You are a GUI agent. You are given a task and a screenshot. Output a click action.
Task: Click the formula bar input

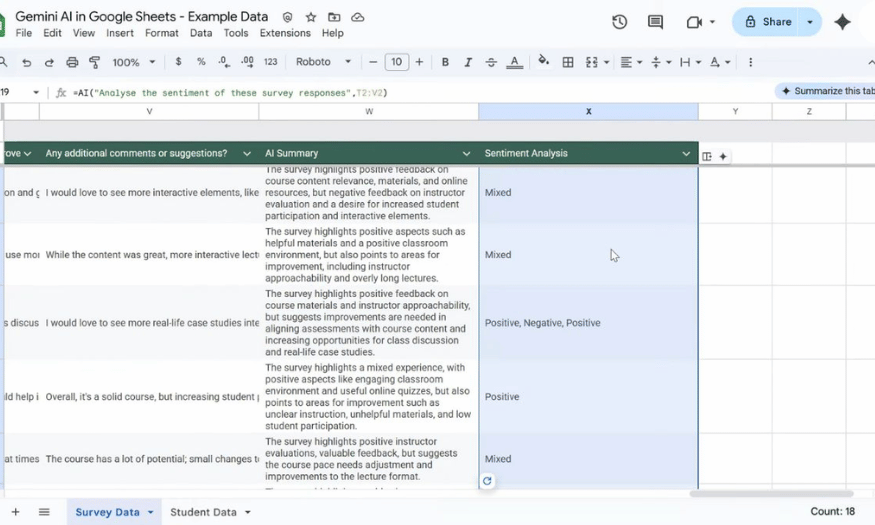click(419, 93)
